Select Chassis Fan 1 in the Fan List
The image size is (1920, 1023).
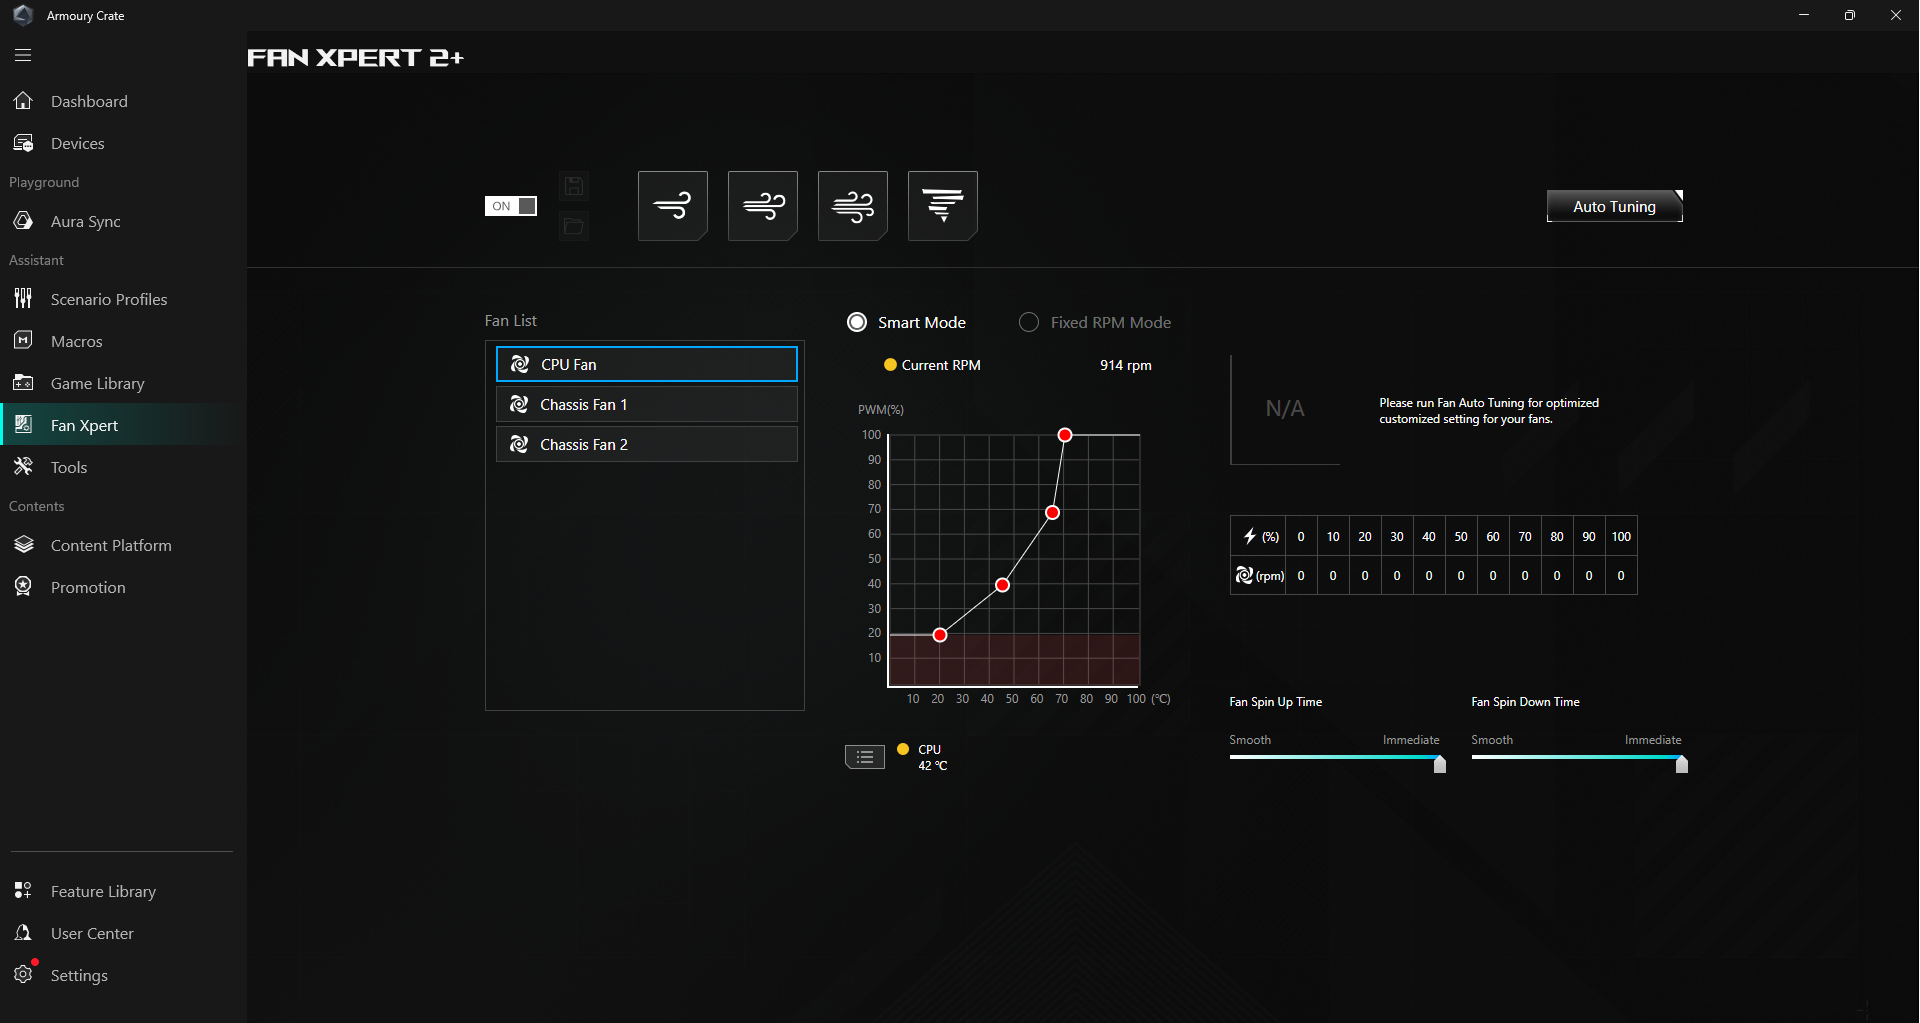(646, 404)
